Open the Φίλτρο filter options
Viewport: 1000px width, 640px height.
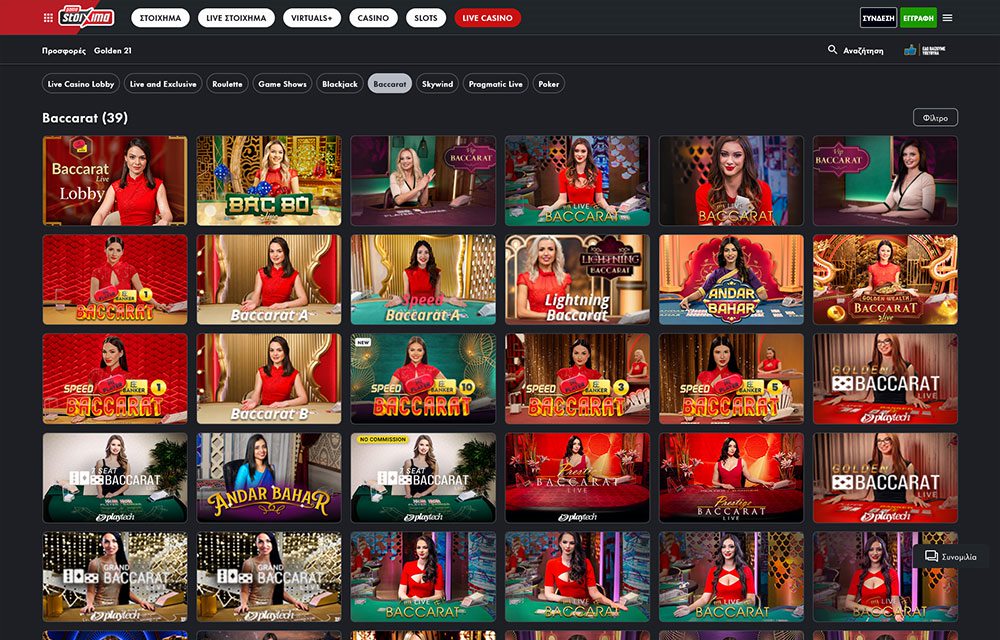935,117
